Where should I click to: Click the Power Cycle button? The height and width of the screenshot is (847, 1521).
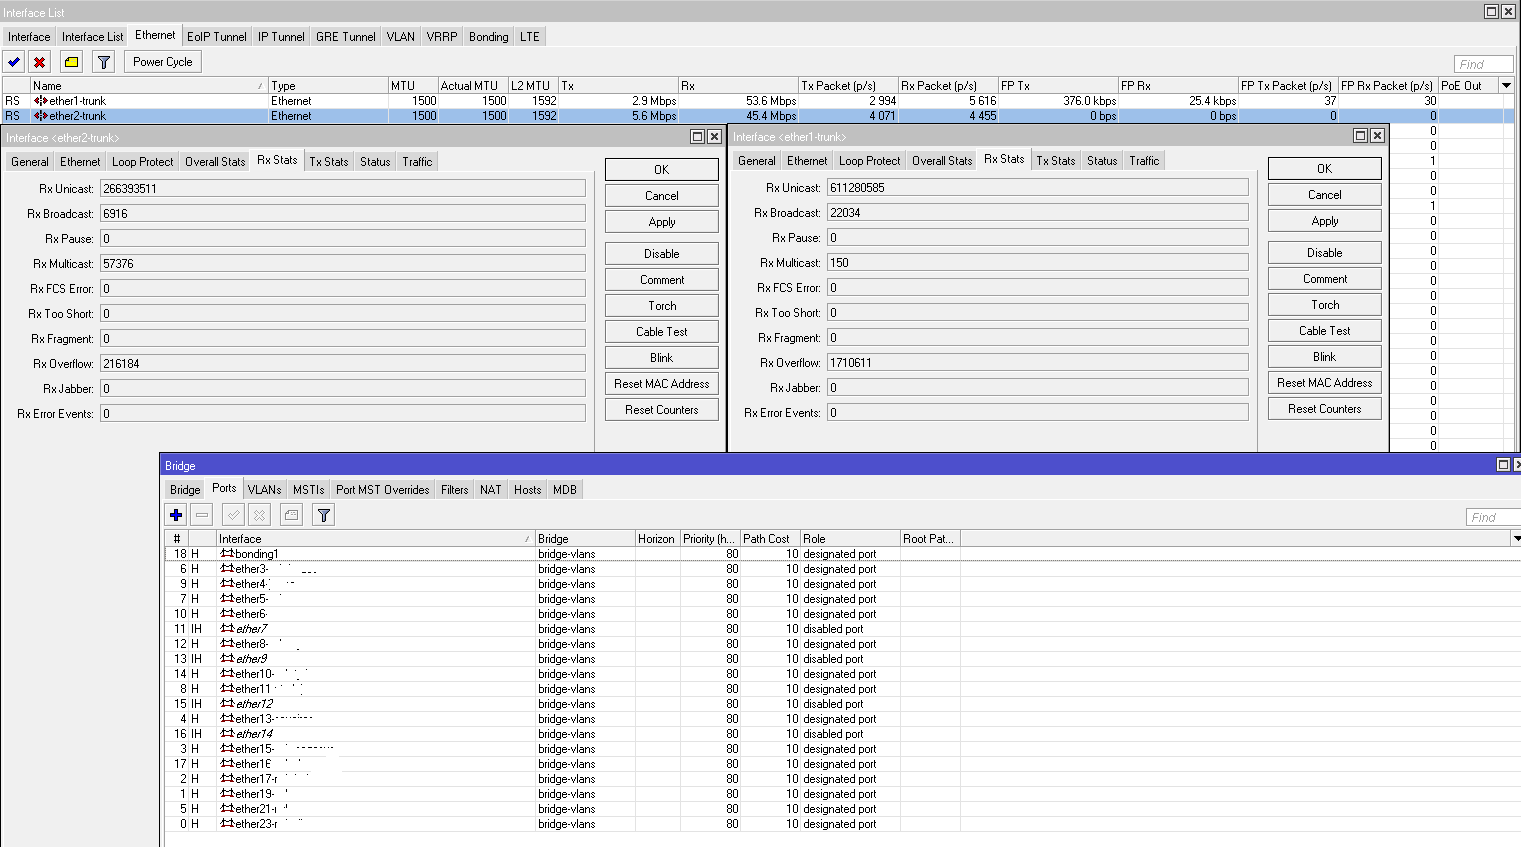(x=163, y=62)
